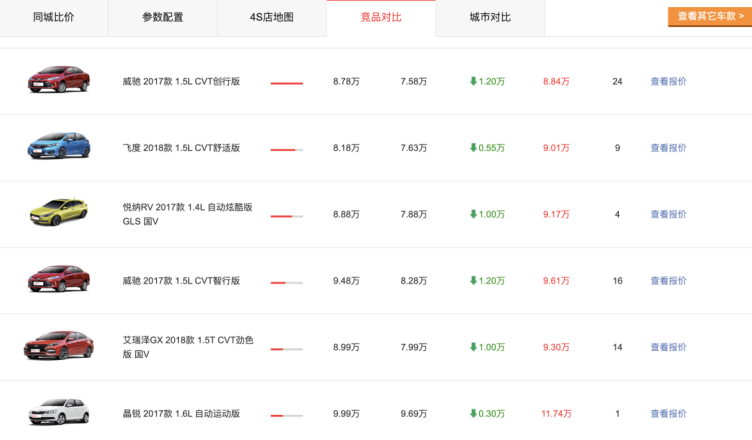Click the red 8.84万 total price
Screen dimensions: 752x440
pyautogui.click(x=556, y=82)
